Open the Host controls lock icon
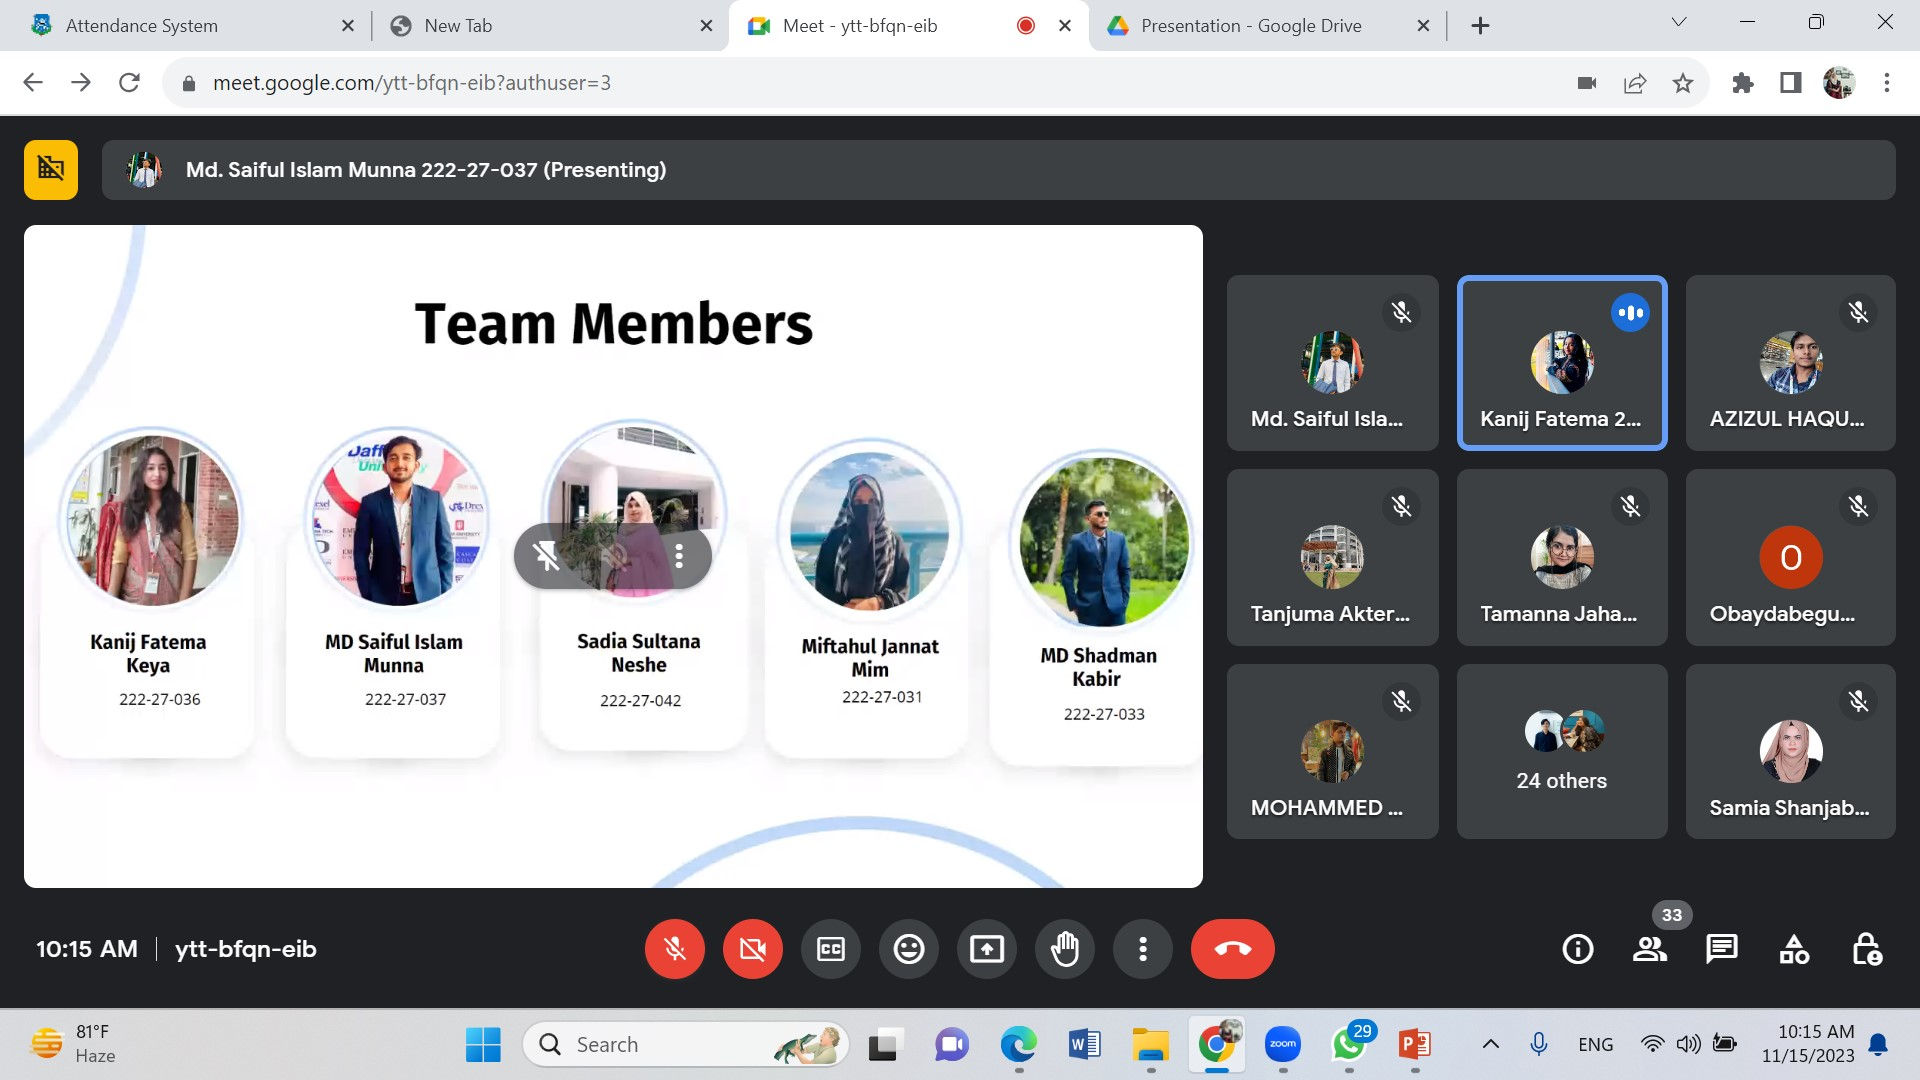Viewport: 1920px width, 1080px height. pyautogui.click(x=1866, y=949)
